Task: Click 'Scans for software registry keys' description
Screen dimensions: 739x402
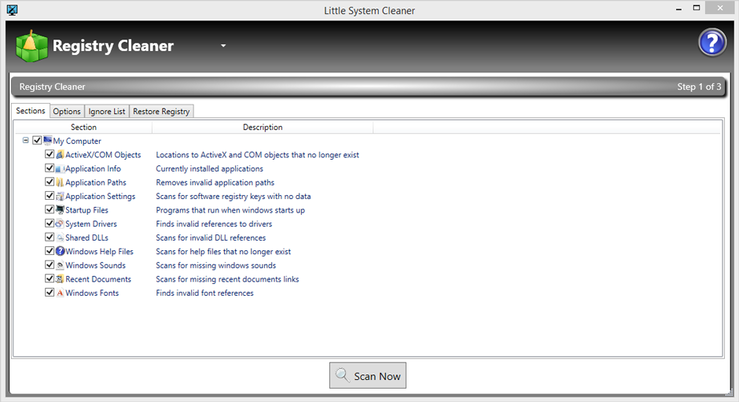Action: point(233,196)
